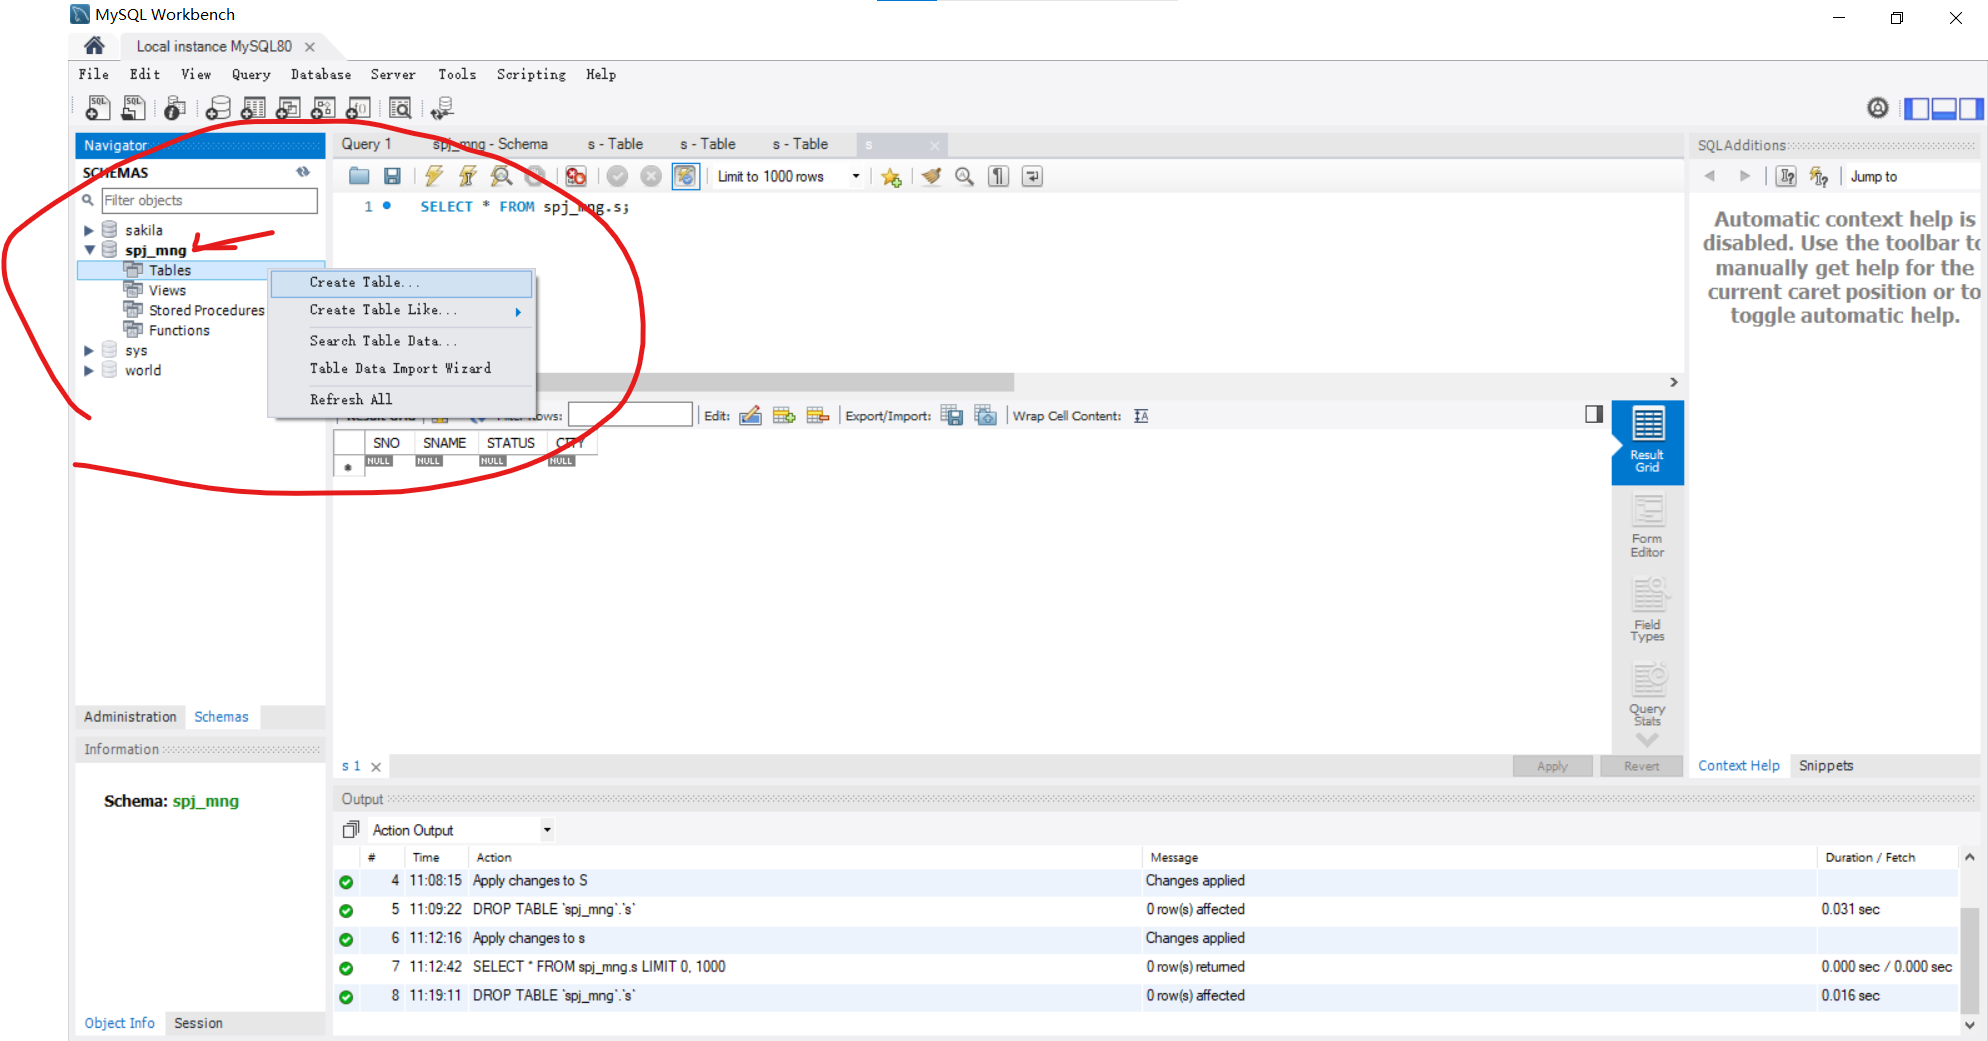This screenshot has height=1041, width=1988.
Task: Expand the sys schema node
Action: pyautogui.click(x=89, y=350)
